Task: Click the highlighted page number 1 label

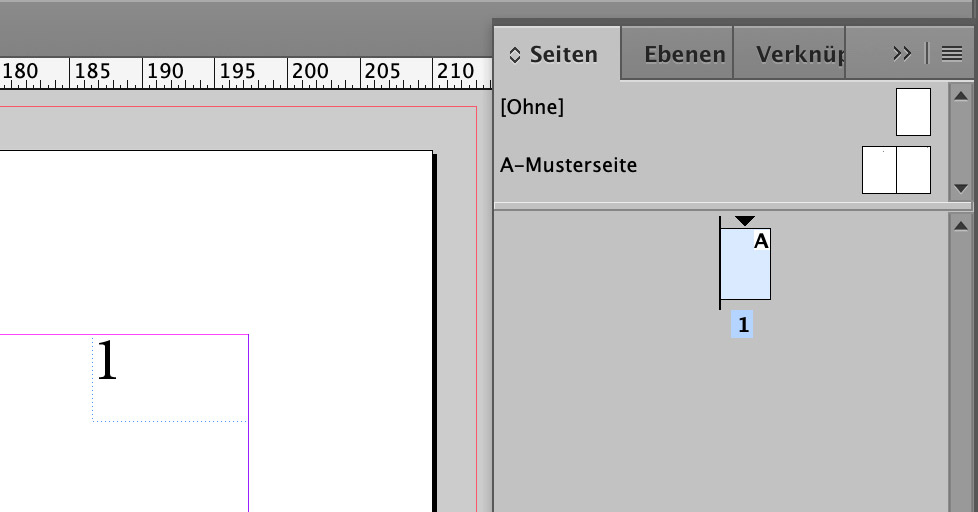Action: tap(742, 325)
